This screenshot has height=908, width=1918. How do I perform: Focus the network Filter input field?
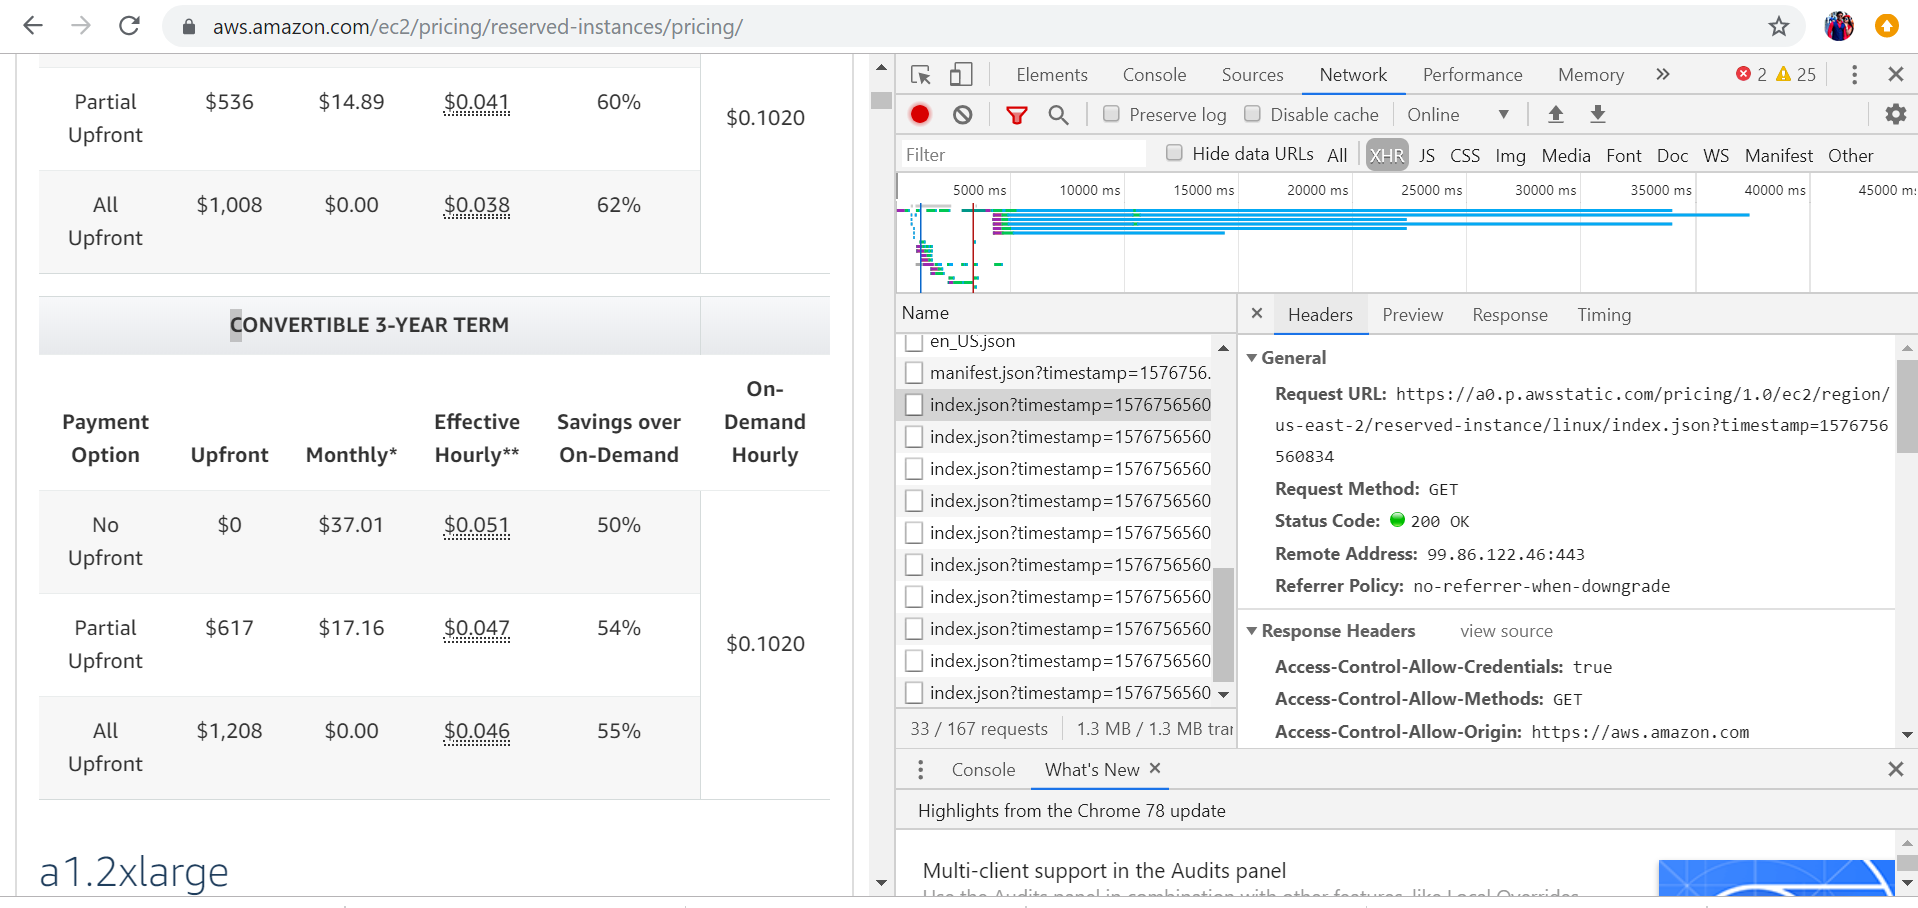click(1022, 154)
